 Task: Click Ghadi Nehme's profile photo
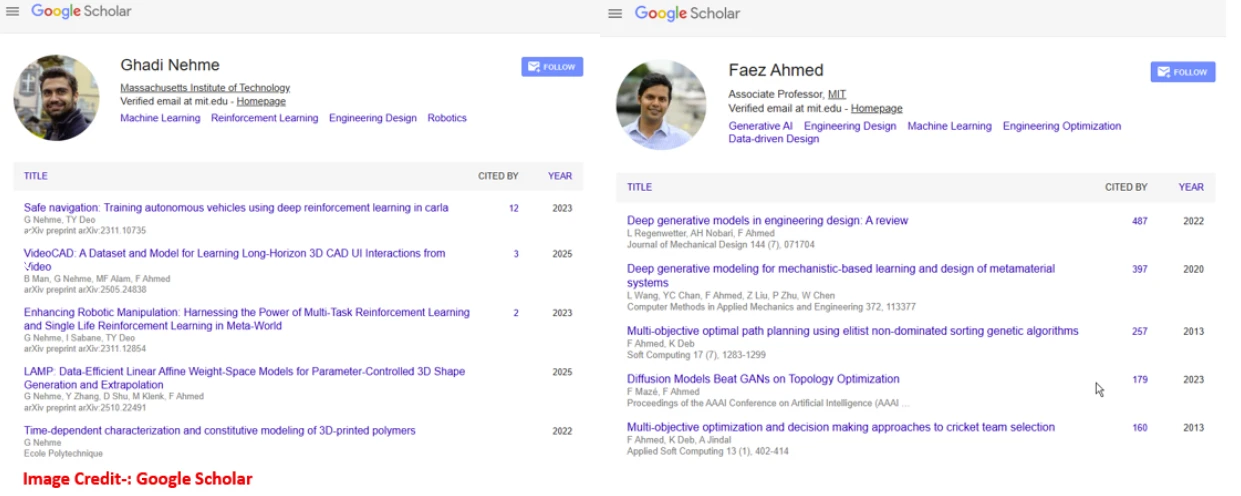[56, 97]
